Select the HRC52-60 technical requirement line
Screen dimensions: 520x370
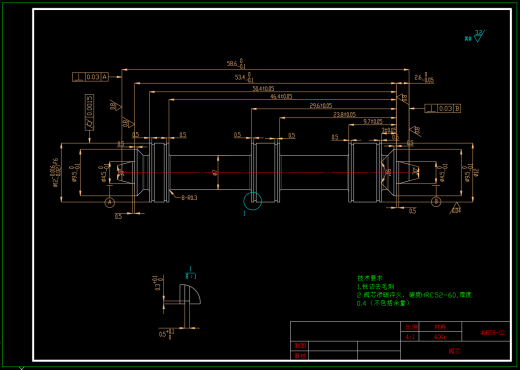coord(414,295)
